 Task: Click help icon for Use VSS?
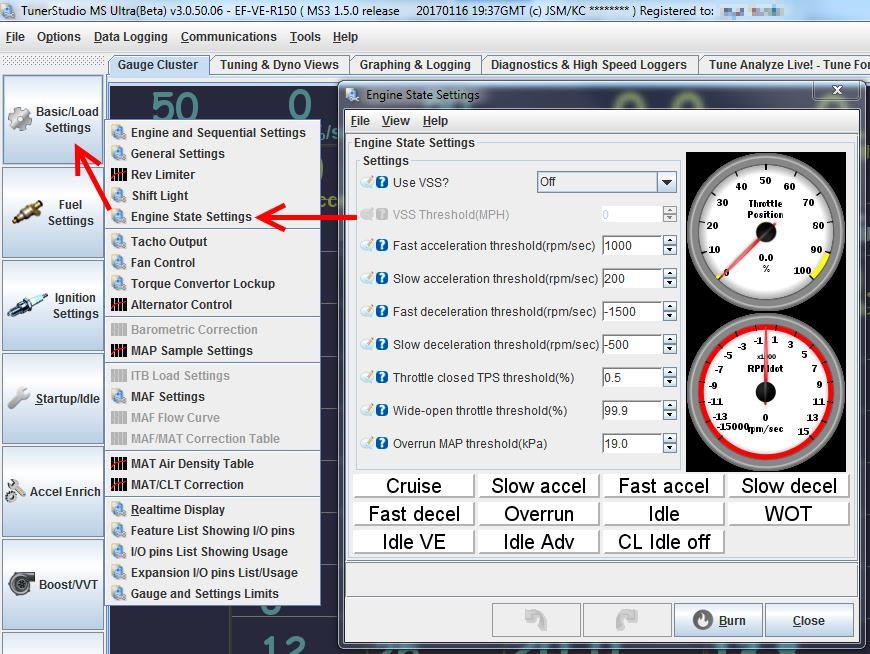(x=382, y=182)
